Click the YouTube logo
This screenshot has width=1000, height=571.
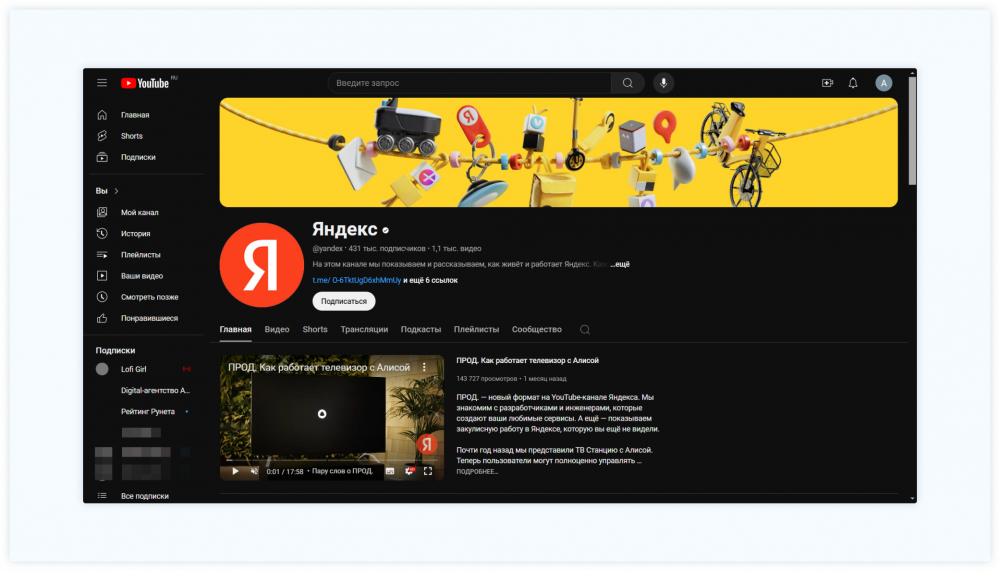(145, 83)
